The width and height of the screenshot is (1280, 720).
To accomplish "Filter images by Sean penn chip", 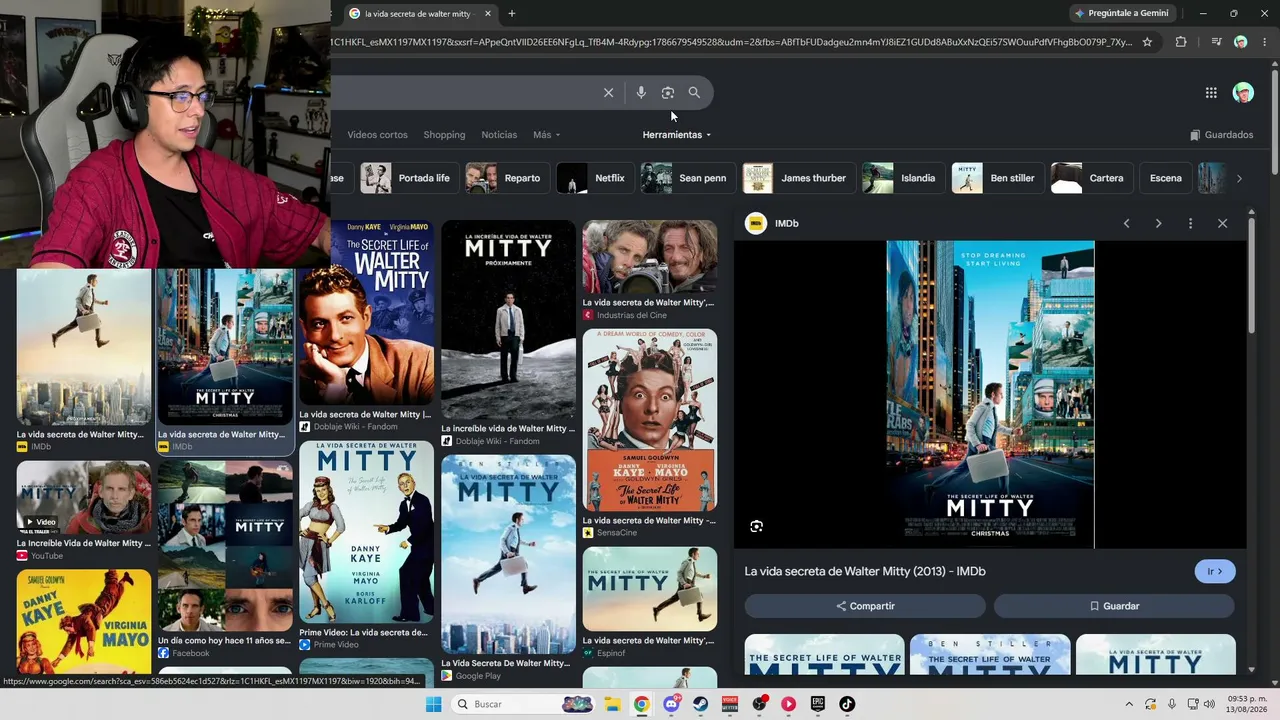I will (688, 178).
